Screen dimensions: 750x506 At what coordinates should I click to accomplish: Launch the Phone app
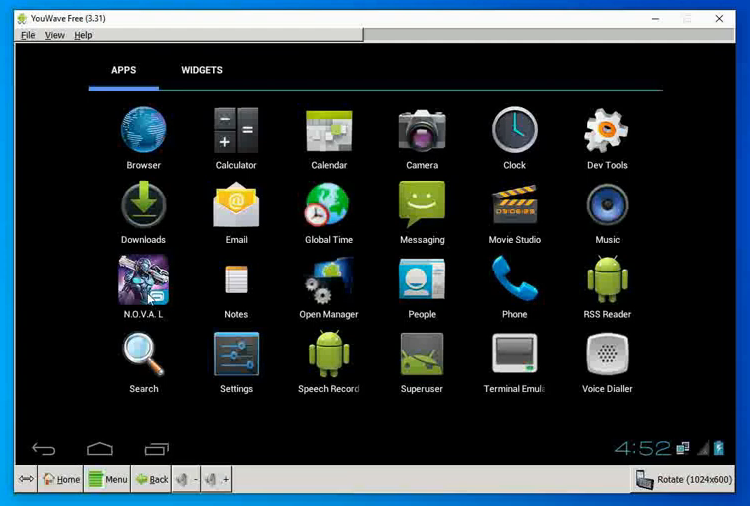515,278
